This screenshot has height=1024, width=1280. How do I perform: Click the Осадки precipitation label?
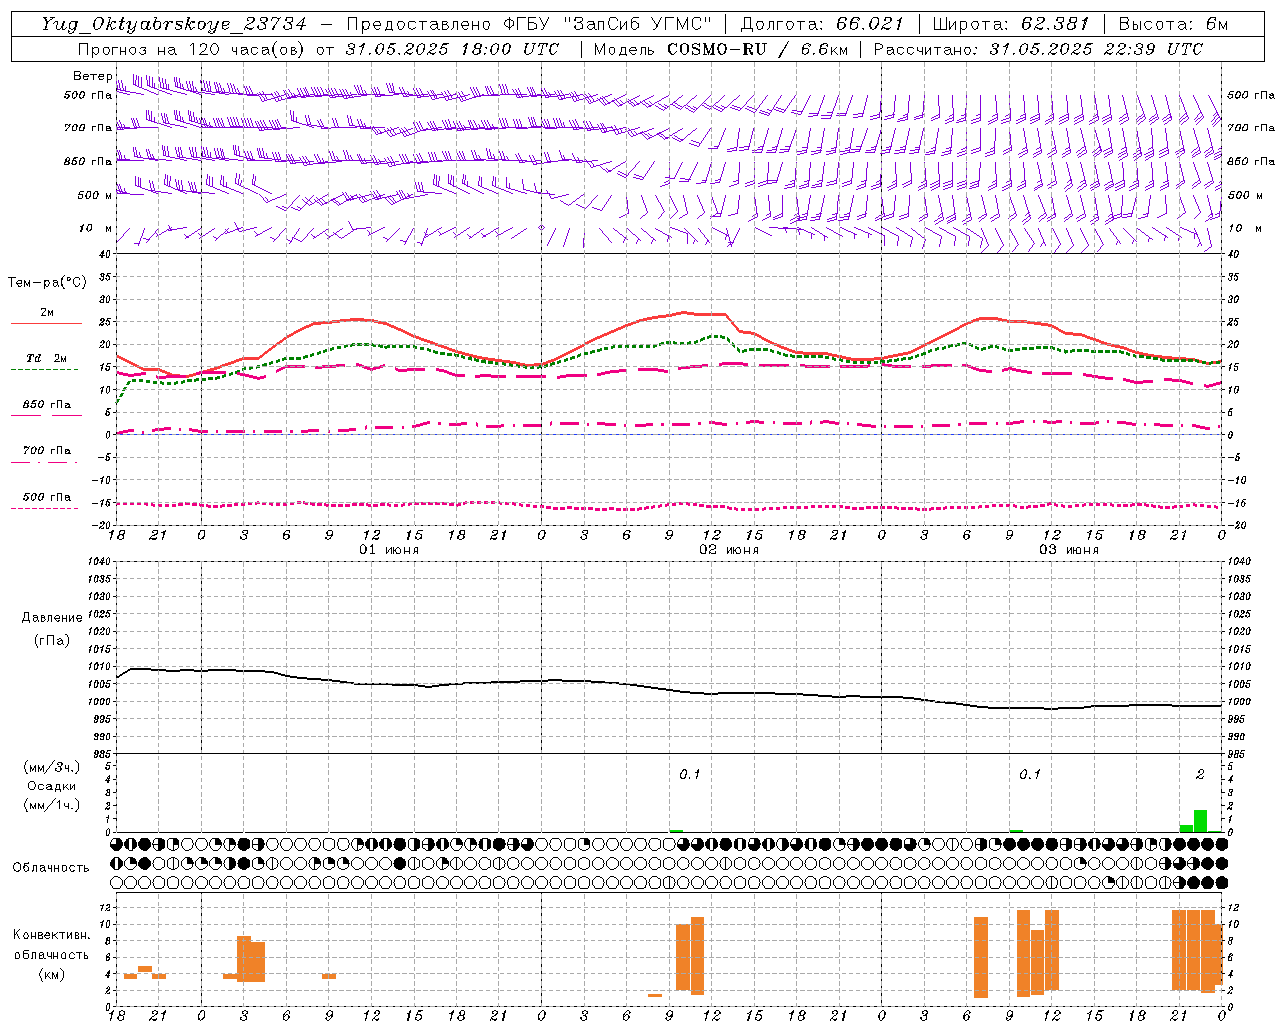(x=52, y=786)
